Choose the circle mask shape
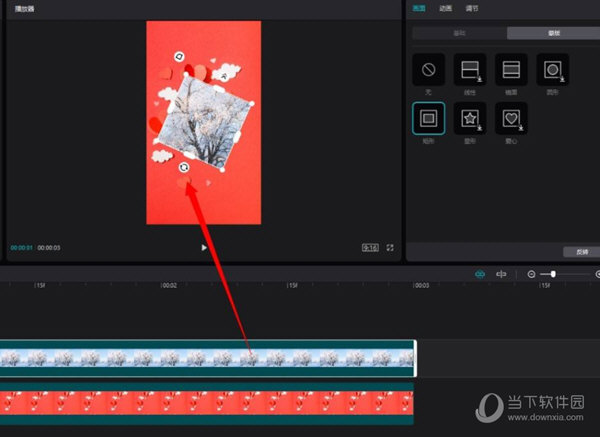Viewport: 600px width, 437px height. click(x=552, y=70)
